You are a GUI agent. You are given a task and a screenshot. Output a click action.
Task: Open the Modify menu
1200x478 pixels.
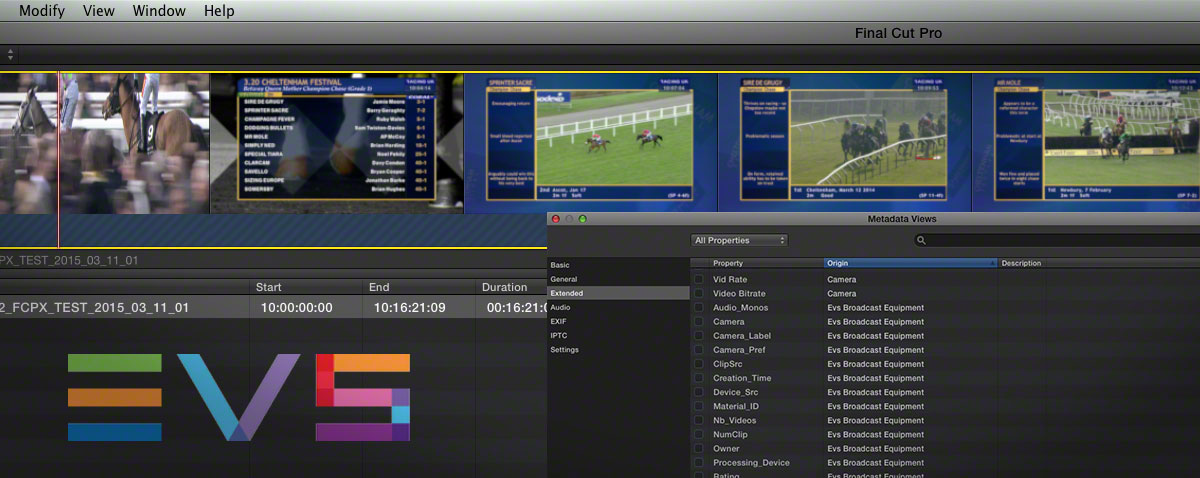click(42, 11)
